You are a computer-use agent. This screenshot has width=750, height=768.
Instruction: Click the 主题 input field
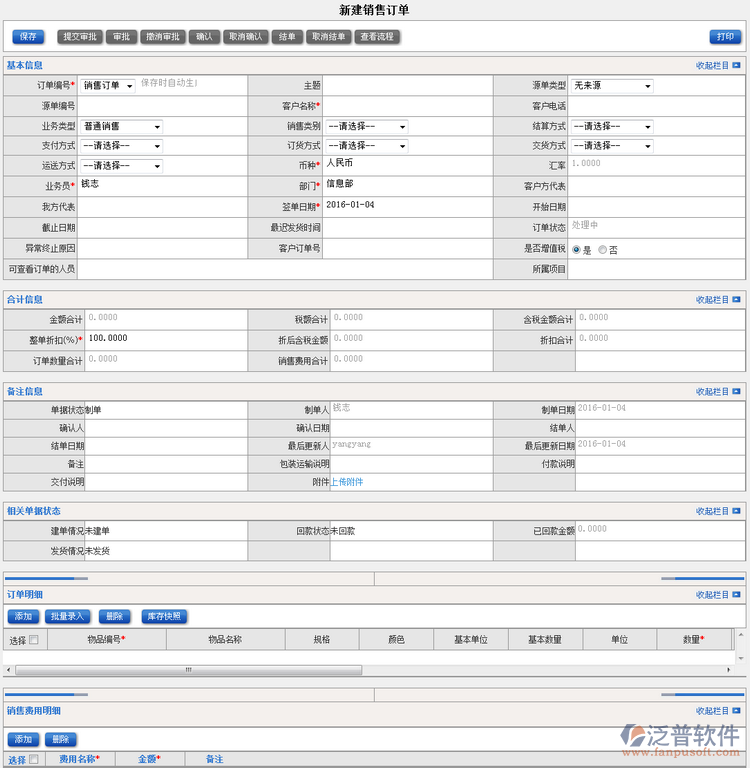[408, 86]
